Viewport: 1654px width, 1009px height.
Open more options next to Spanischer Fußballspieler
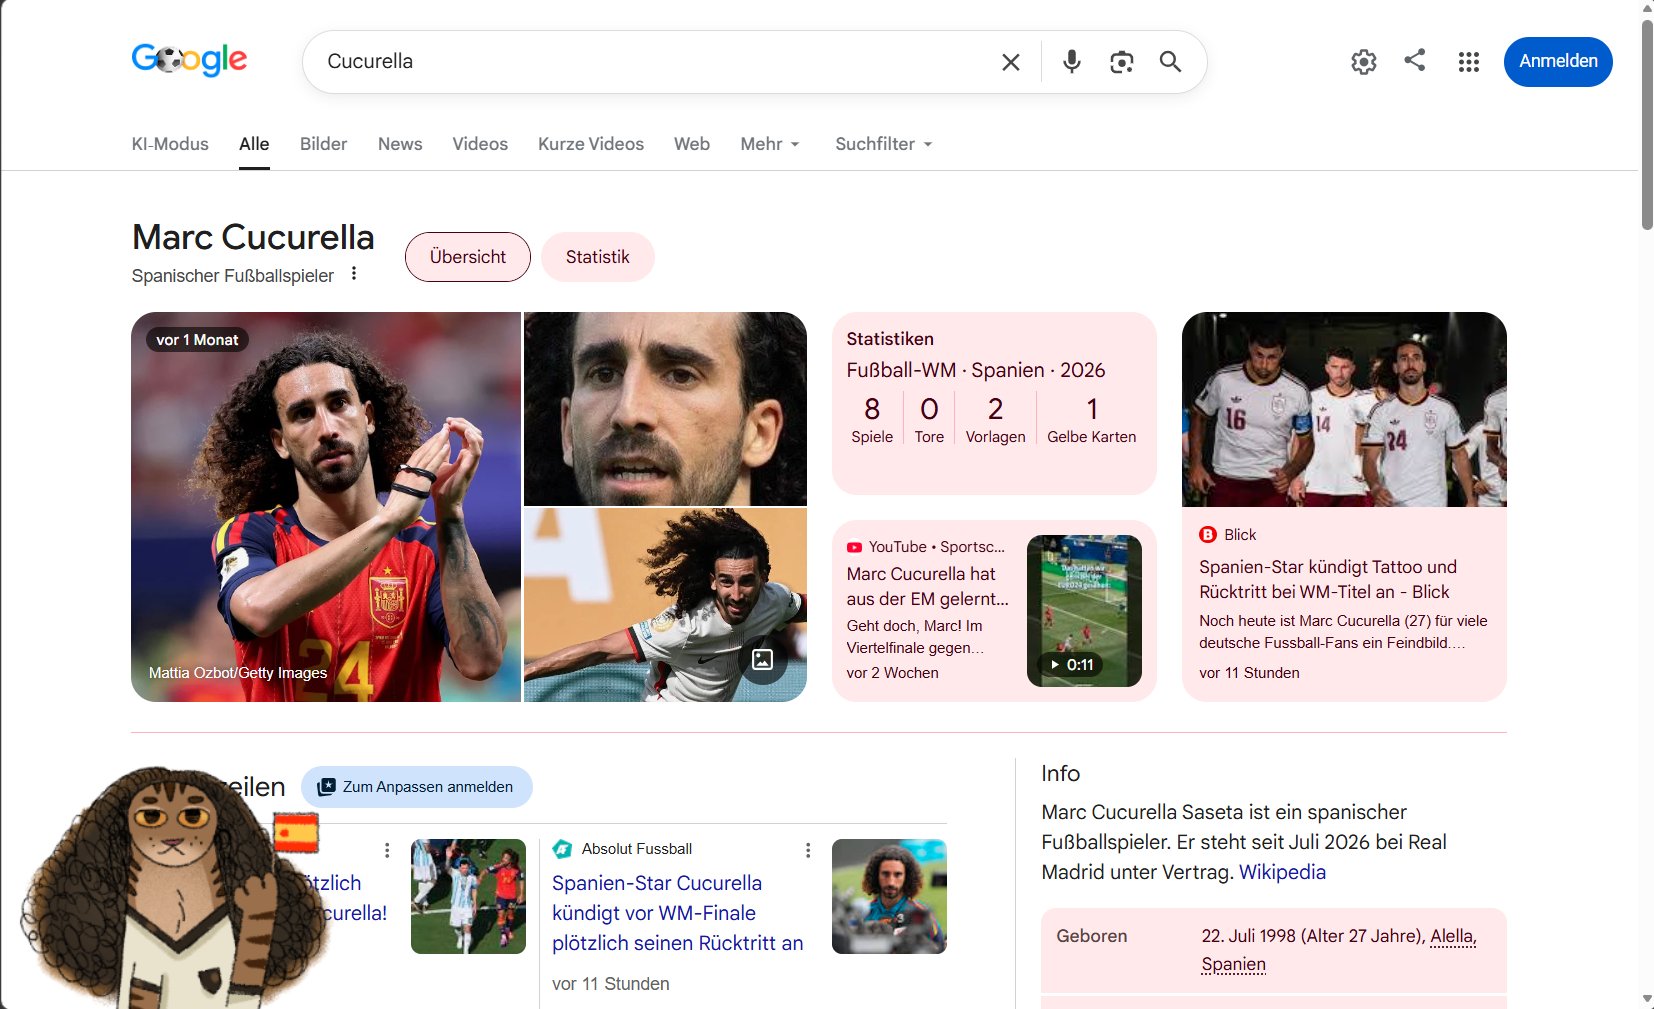pos(354,274)
